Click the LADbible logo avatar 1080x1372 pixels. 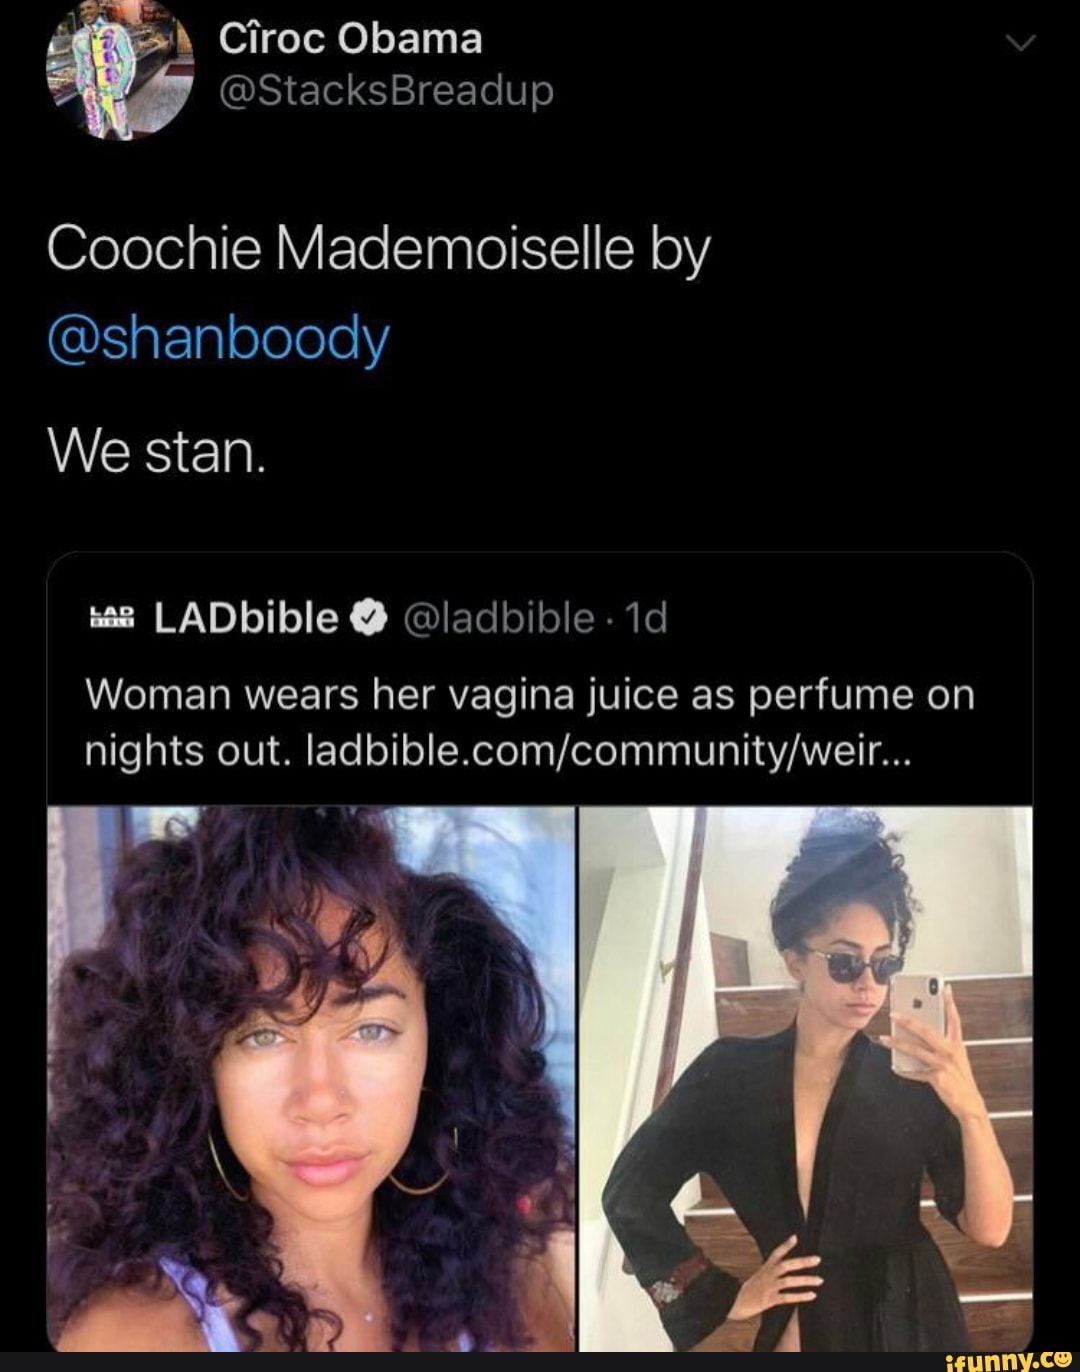point(110,618)
